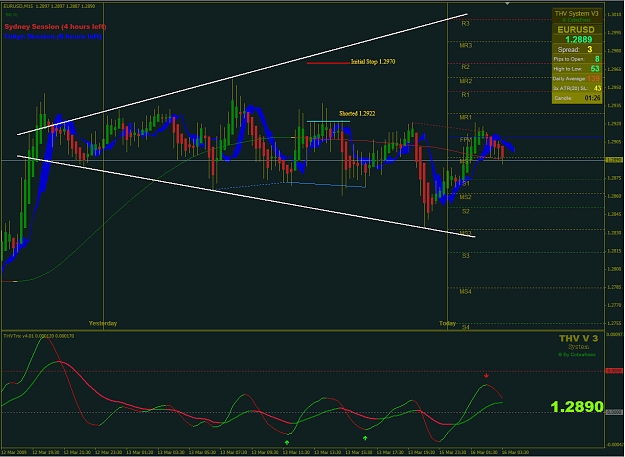
Task: Click the THVTrix v4.01 indicator label
Action: pos(39,336)
